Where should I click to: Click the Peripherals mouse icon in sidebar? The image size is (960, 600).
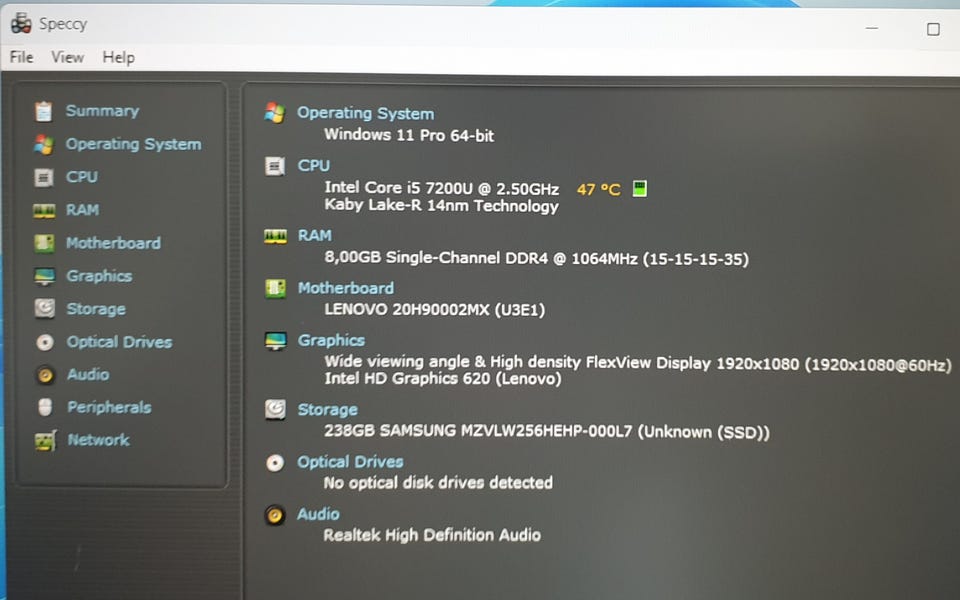(x=45, y=407)
